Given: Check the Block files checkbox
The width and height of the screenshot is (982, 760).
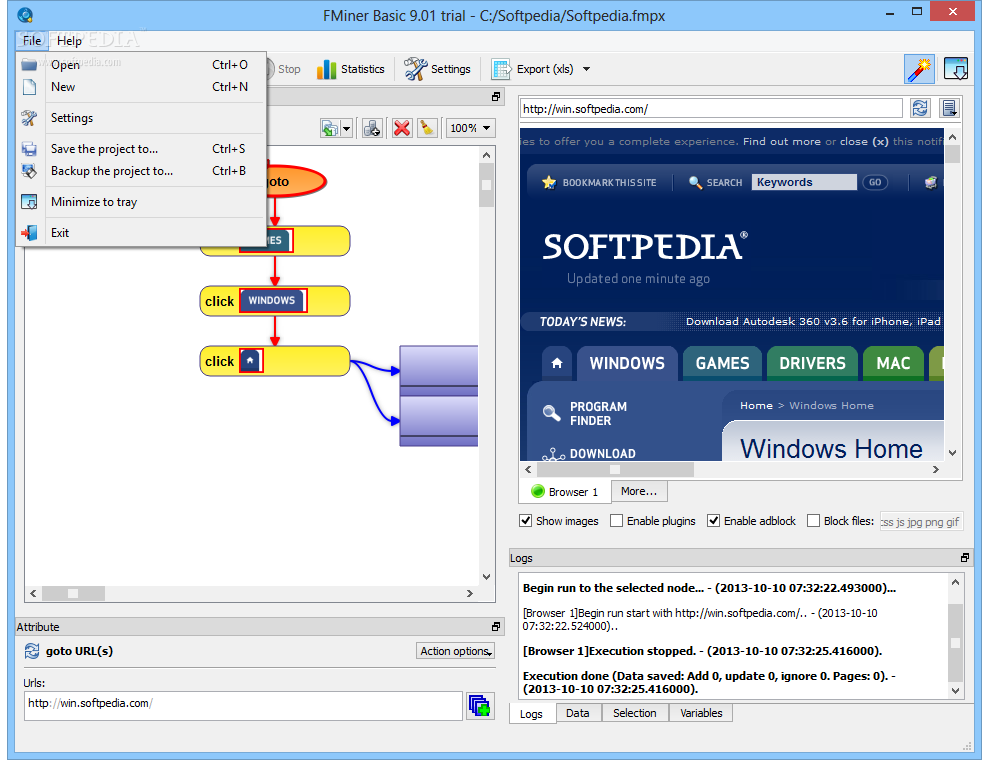Looking at the screenshot, I should (x=814, y=521).
